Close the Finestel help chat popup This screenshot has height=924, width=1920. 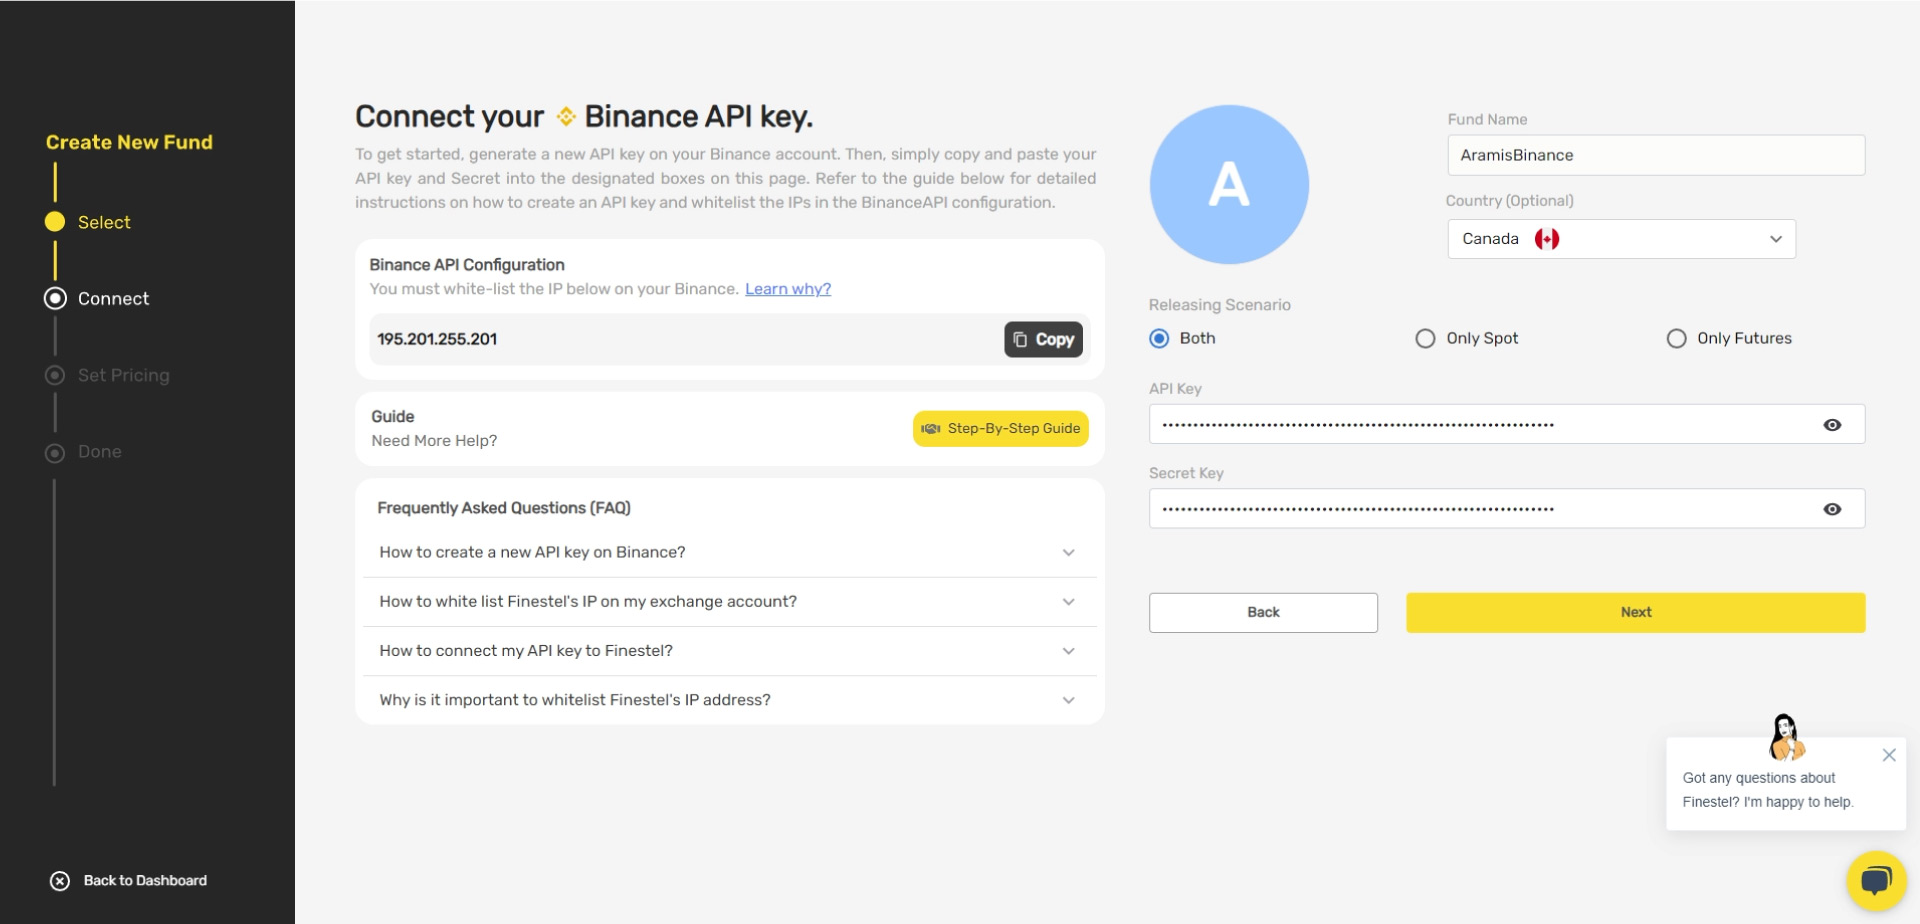point(1889,755)
